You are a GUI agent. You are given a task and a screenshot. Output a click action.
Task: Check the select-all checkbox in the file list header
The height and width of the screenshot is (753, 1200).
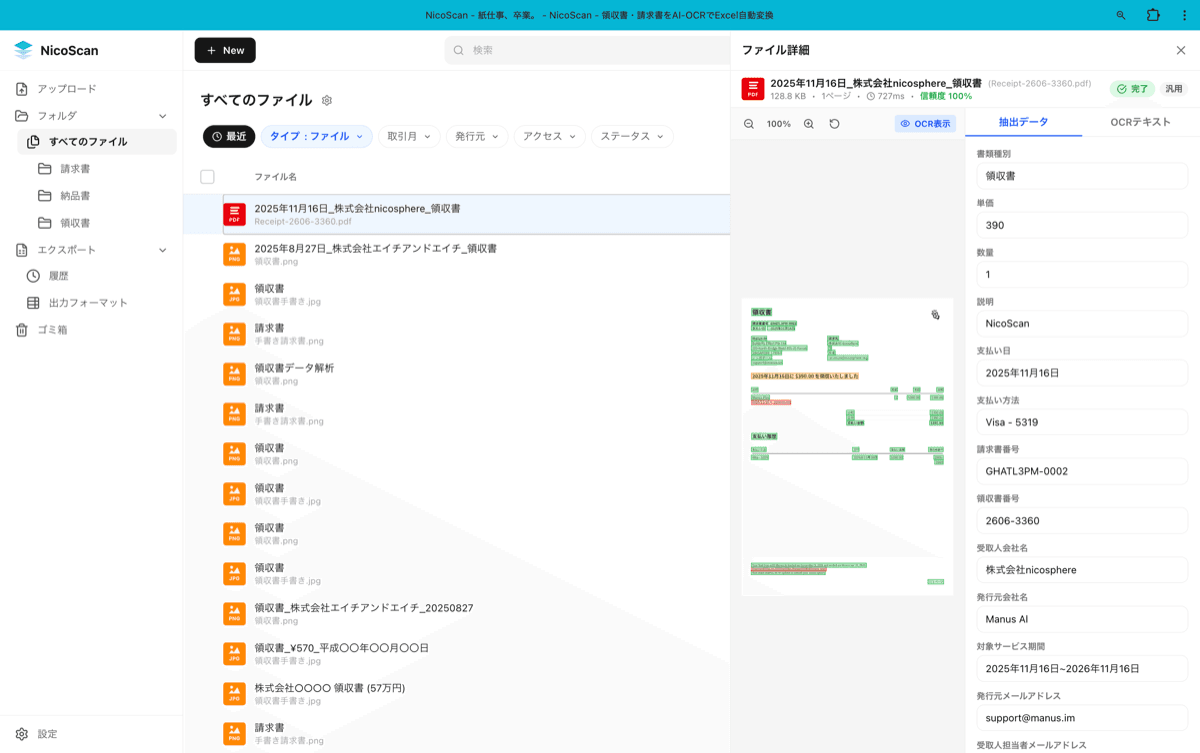[x=207, y=177]
